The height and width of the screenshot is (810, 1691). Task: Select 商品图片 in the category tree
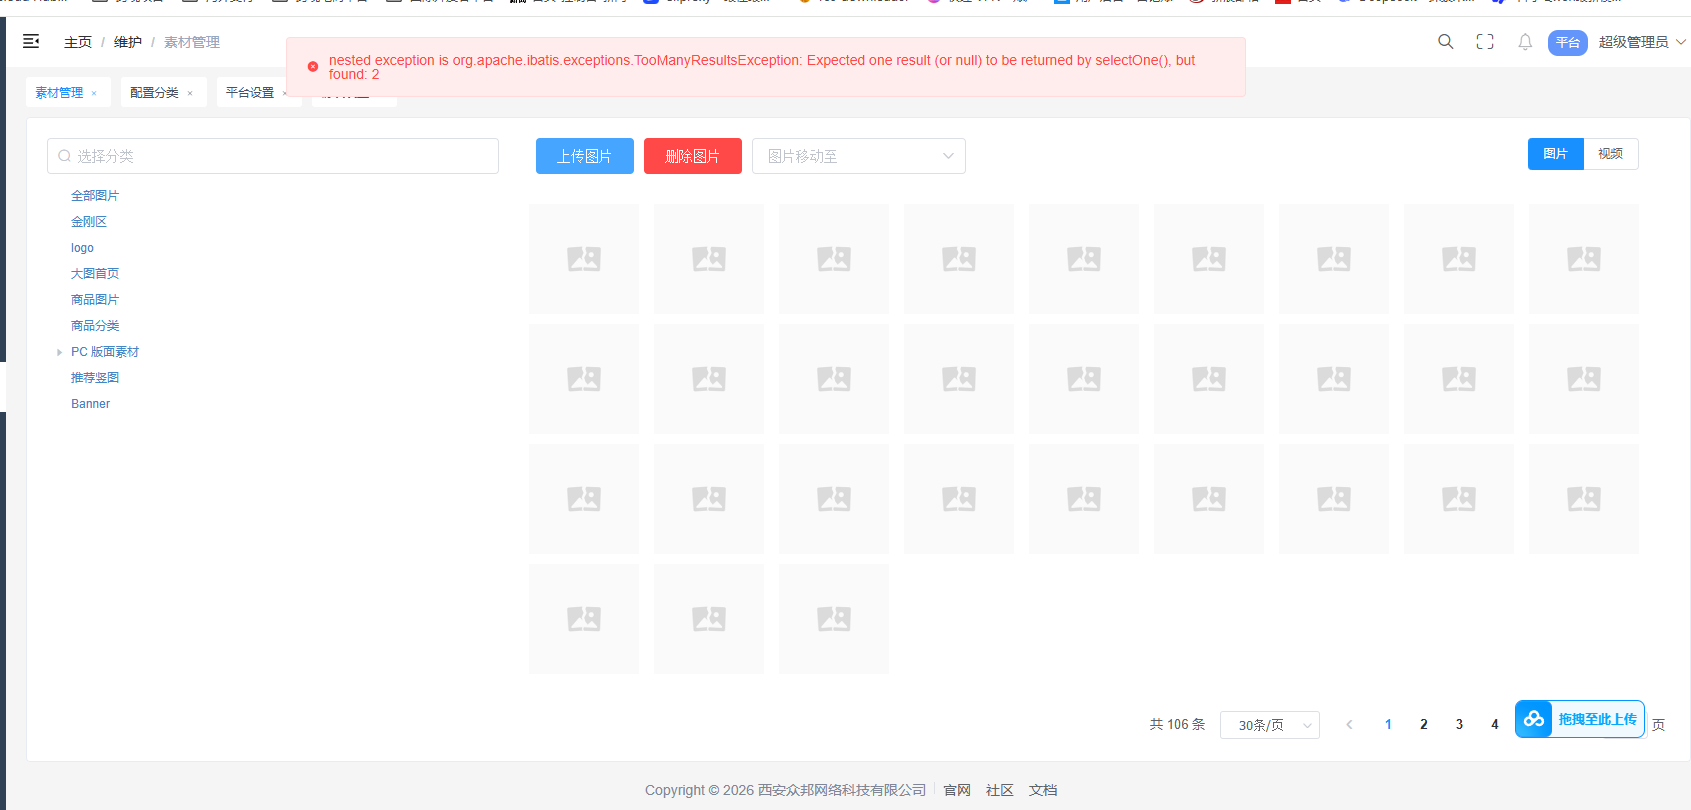pyautogui.click(x=95, y=300)
